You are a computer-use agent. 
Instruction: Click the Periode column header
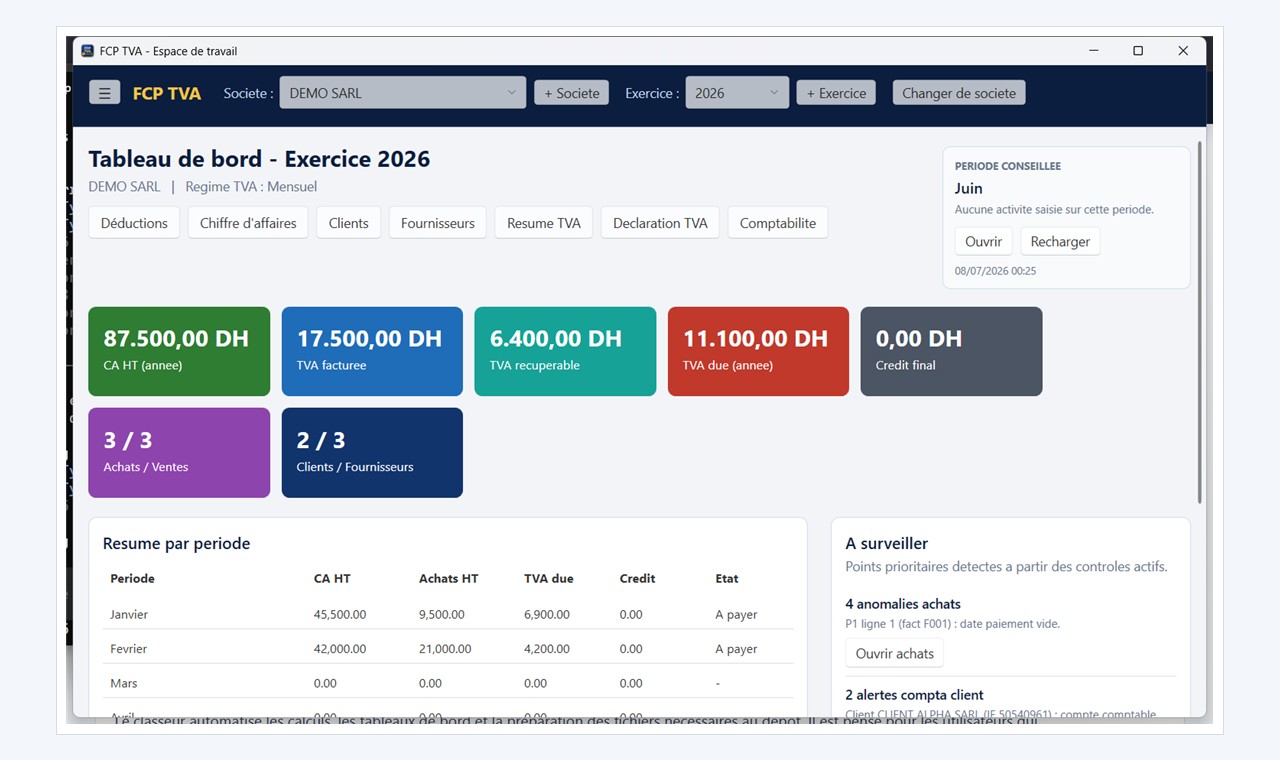pyautogui.click(x=132, y=578)
